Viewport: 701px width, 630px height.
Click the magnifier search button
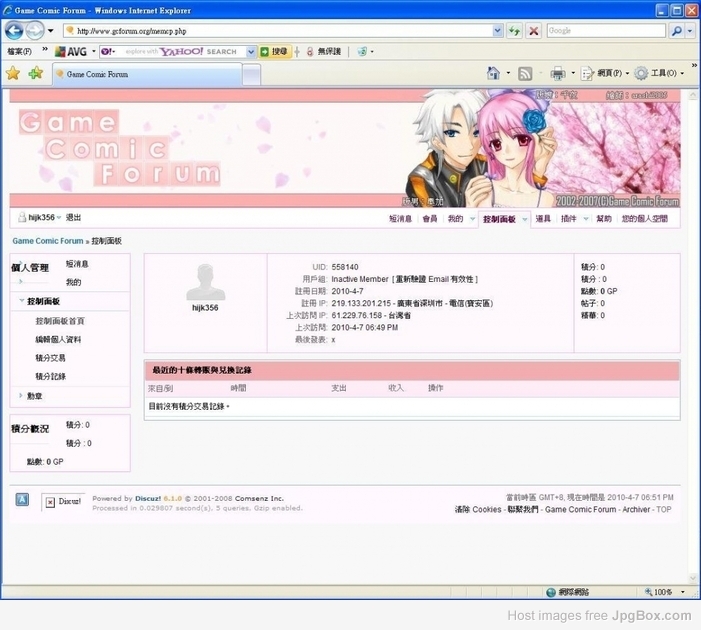[676, 31]
